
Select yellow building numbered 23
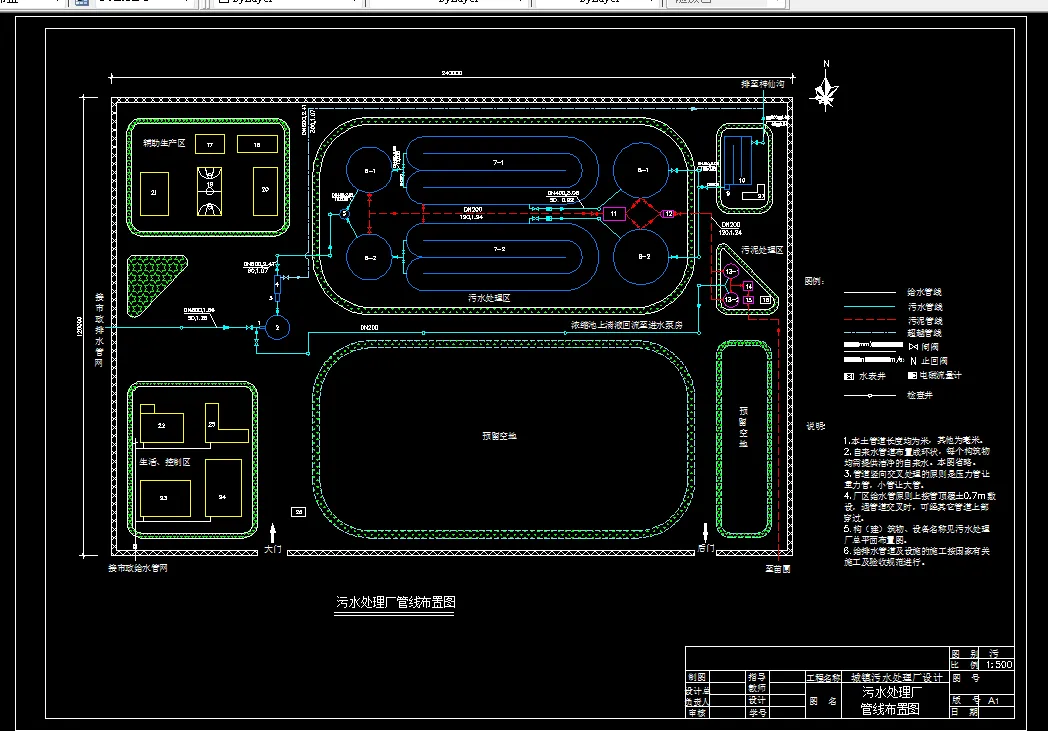click(x=165, y=498)
